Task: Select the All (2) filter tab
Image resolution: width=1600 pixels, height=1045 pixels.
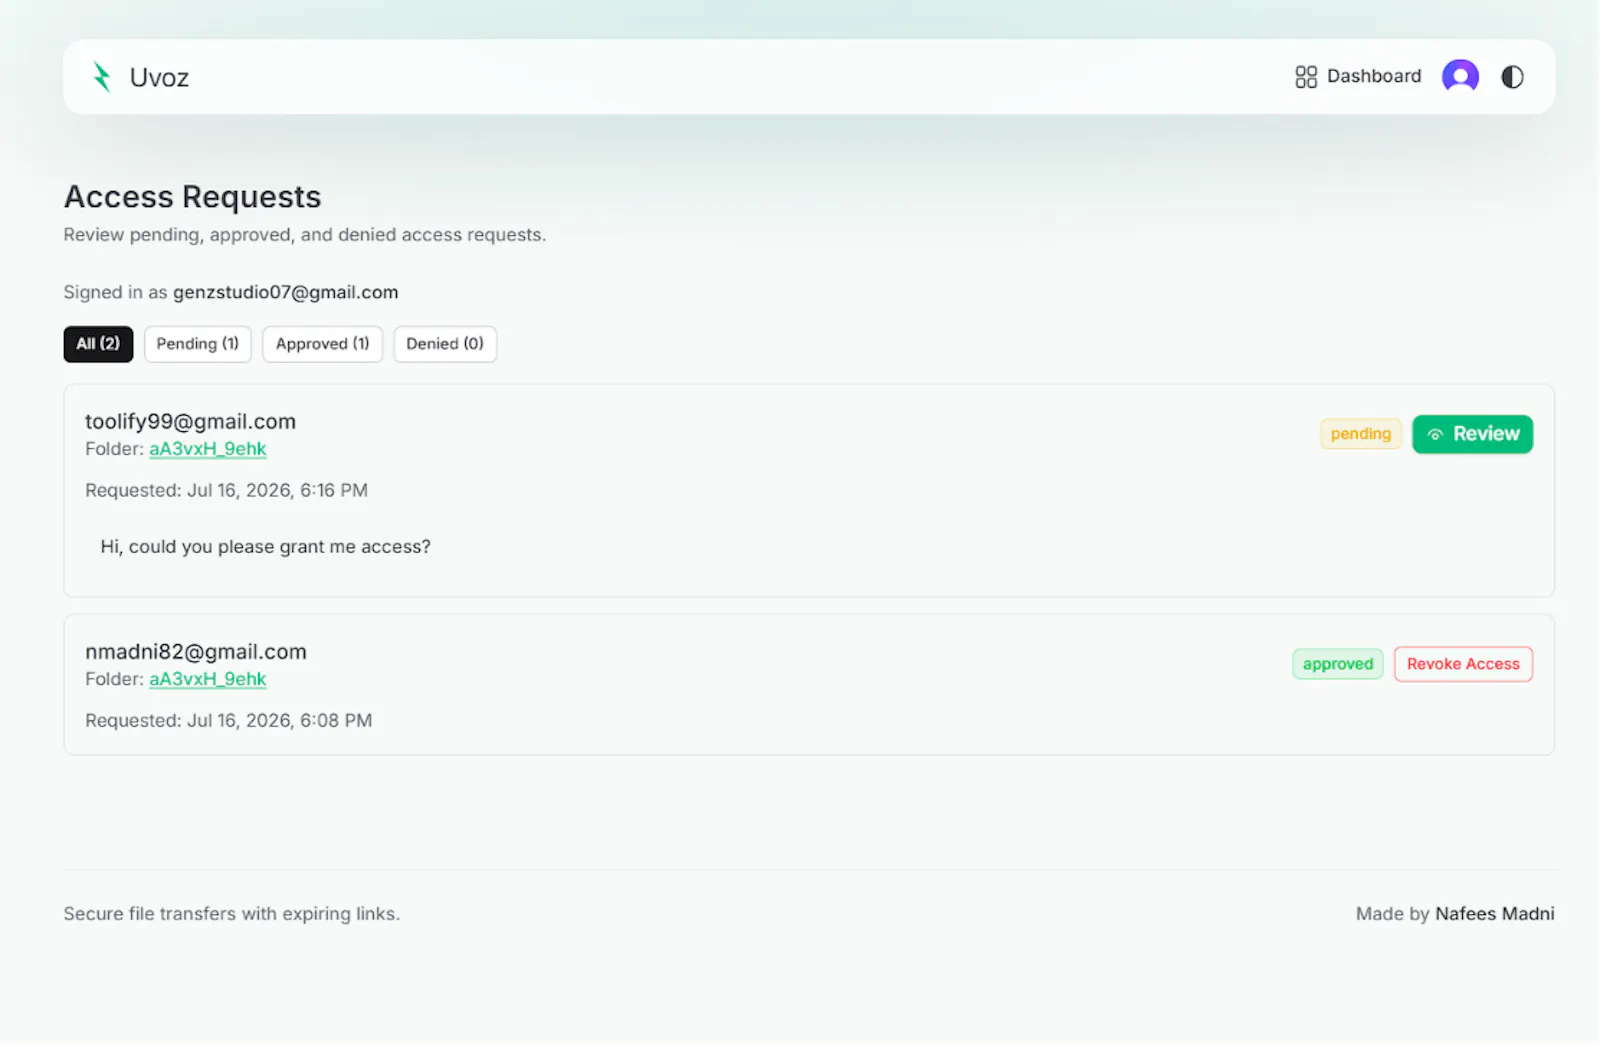Action: pos(98,343)
